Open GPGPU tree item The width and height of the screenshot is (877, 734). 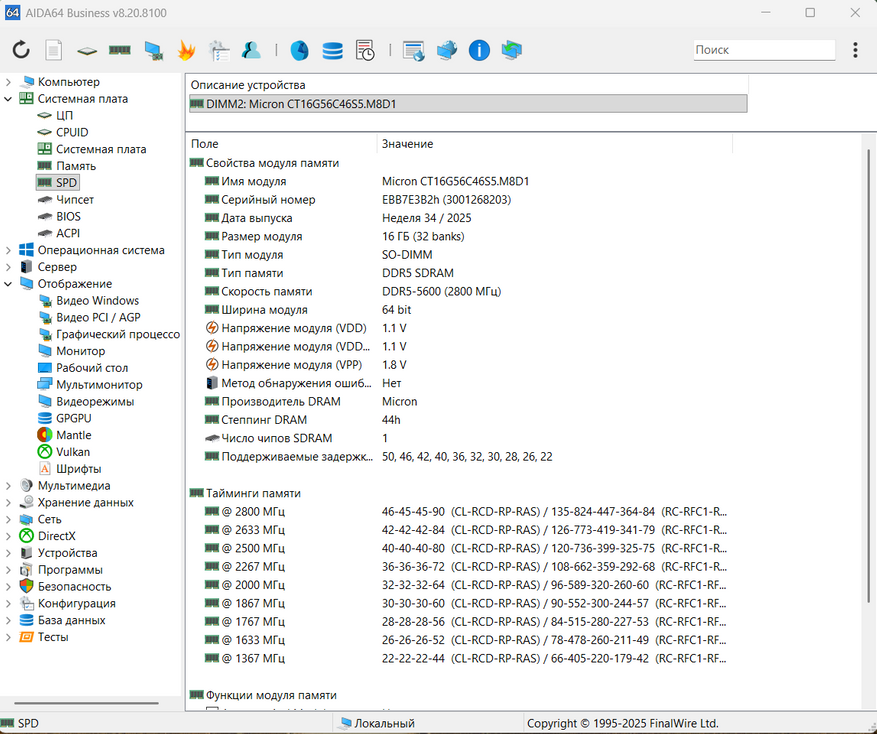point(73,418)
